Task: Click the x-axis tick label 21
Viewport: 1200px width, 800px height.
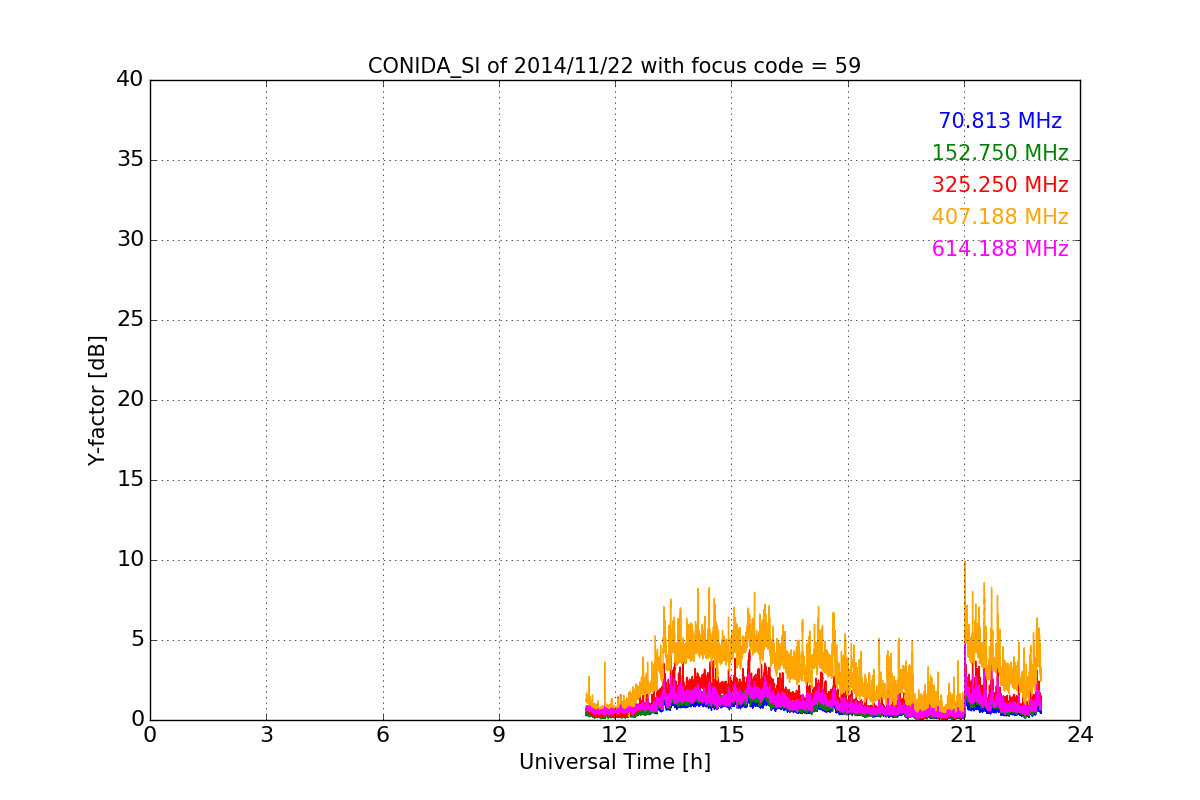Action: click(964, 735)
